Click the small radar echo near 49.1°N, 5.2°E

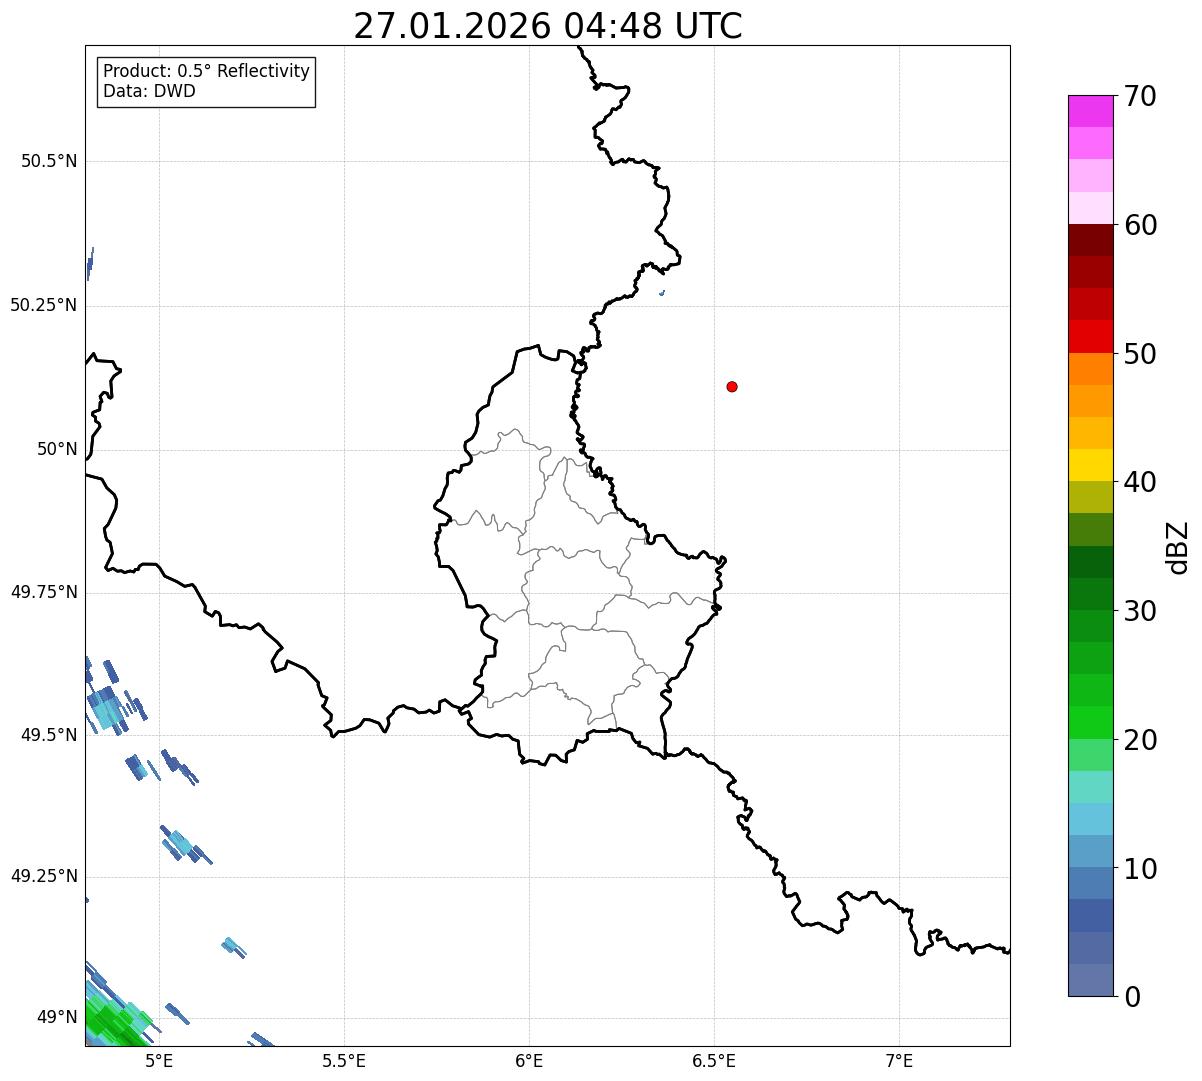(x=233, y=946)
